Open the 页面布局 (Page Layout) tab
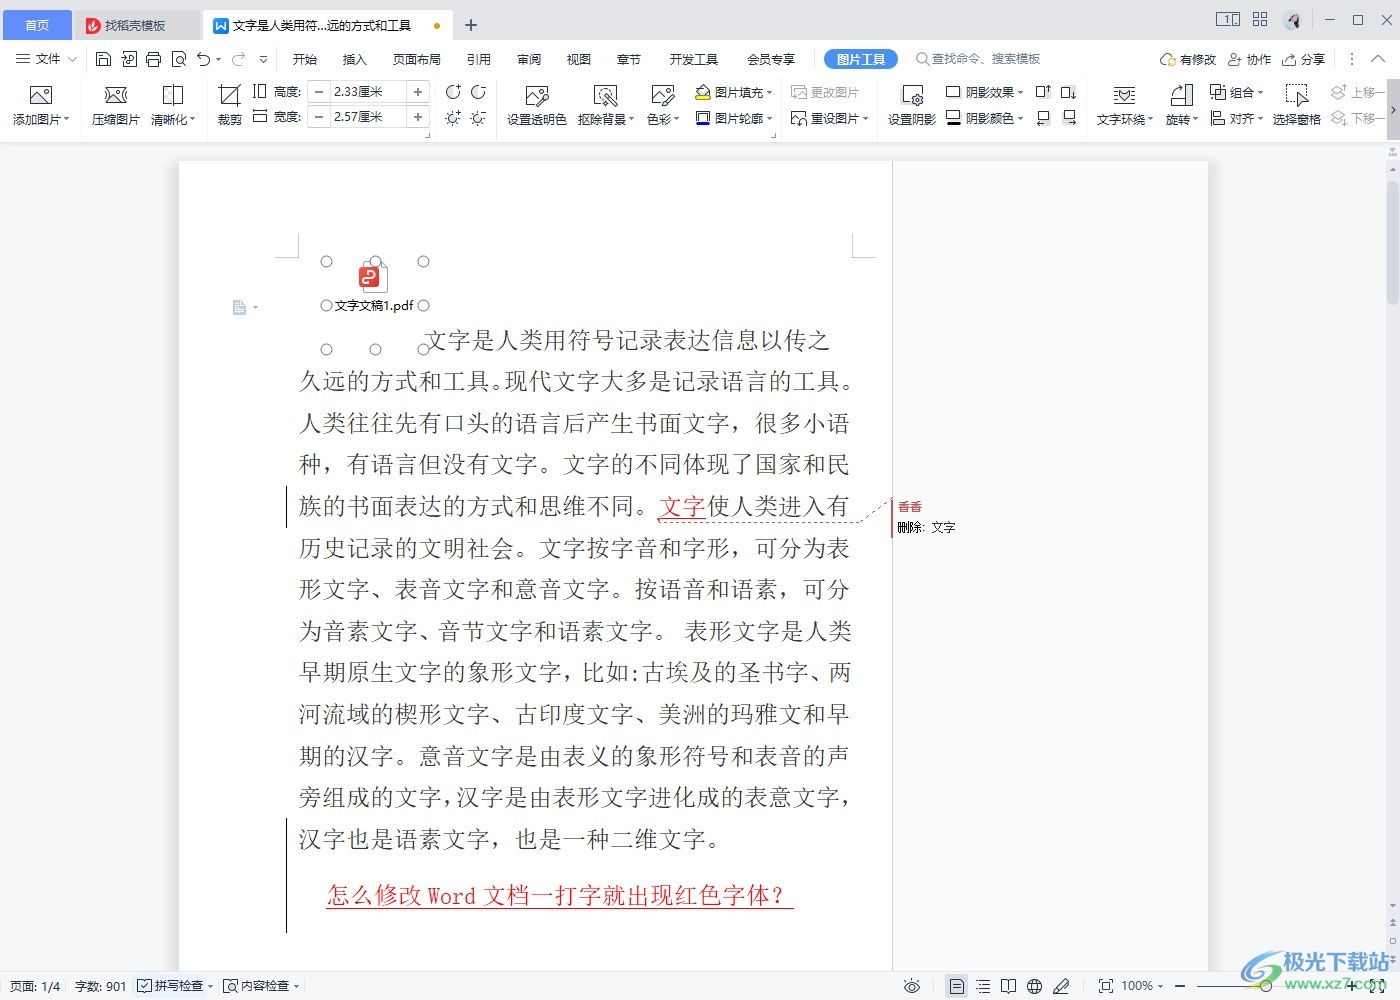This screenshot has width=1400, height=1000. (417, 59)
